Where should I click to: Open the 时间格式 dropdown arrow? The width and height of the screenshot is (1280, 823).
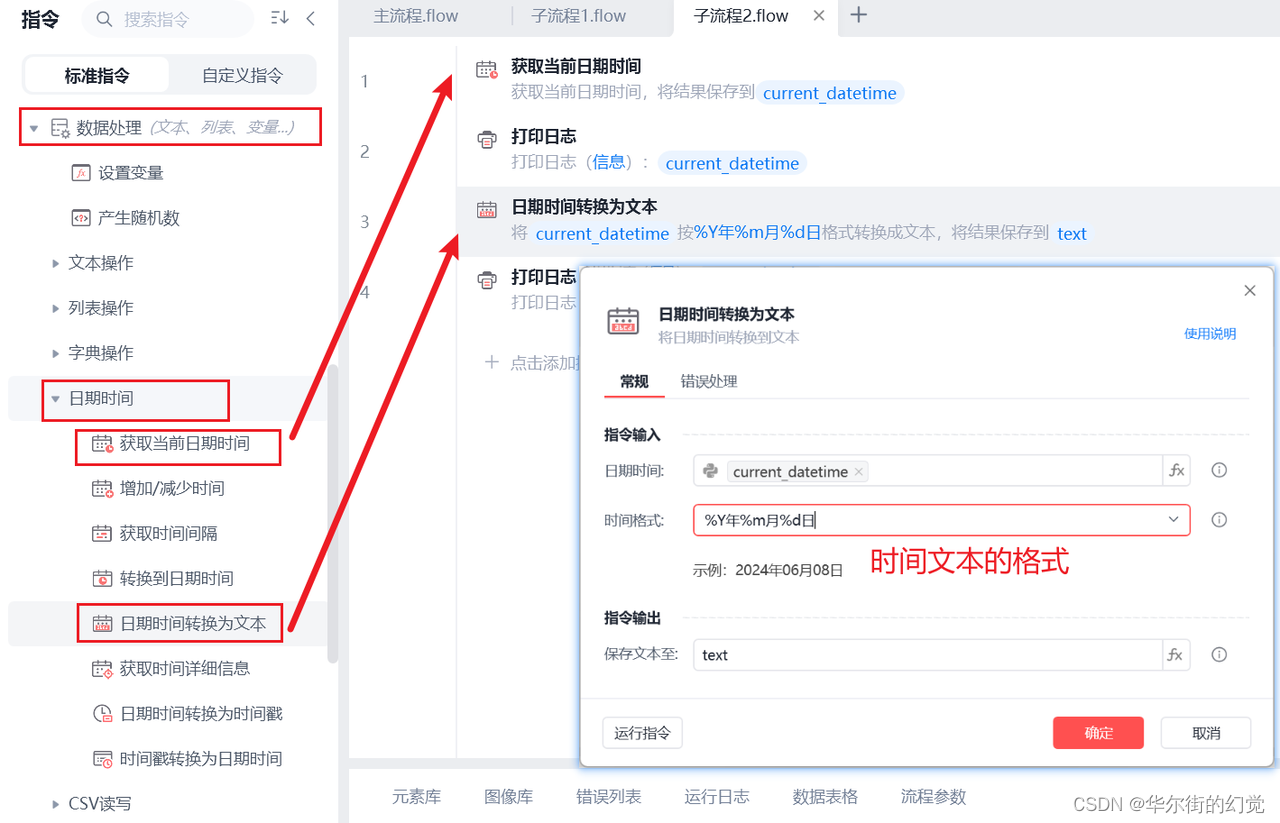pos(1174,520)
